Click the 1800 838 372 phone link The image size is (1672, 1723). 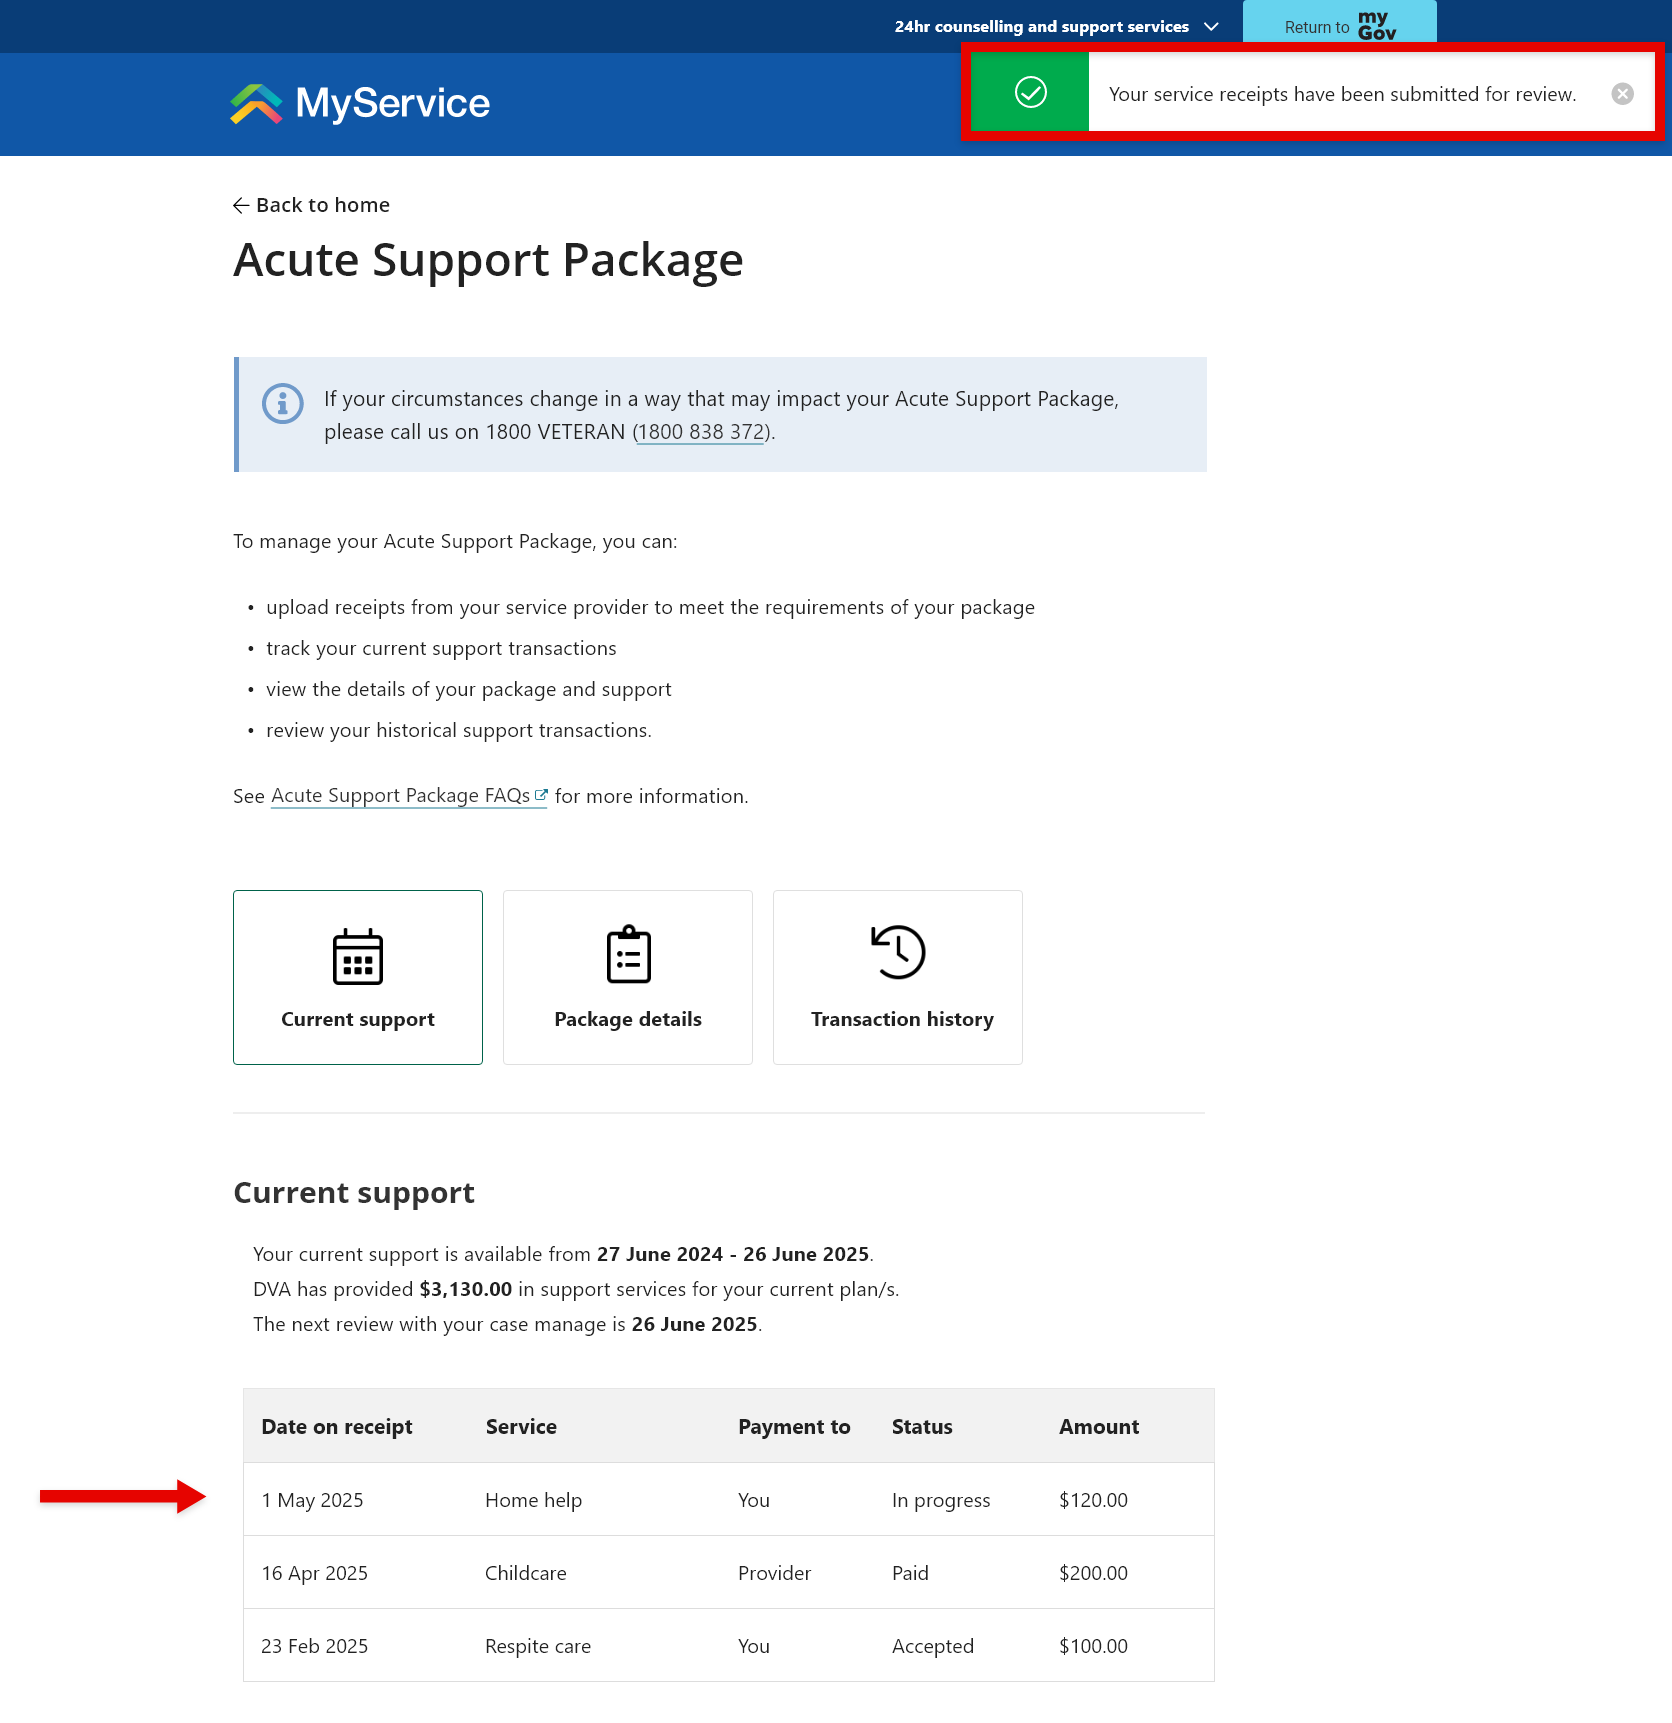tap(699, 431)
